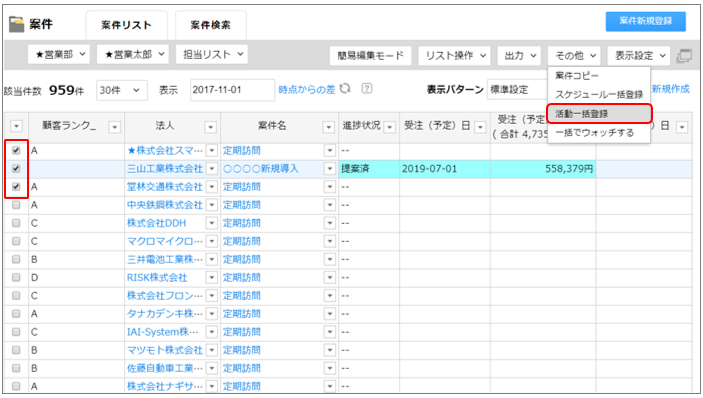Image resolution: width=703 pixels, height=398 pixels.
Task: Click the 案件 folder icon
Action: coord(17,24)
